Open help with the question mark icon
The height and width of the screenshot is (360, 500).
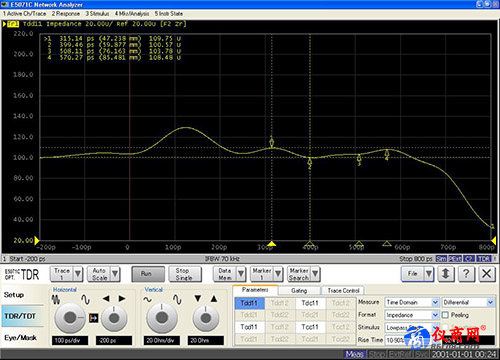466,274
